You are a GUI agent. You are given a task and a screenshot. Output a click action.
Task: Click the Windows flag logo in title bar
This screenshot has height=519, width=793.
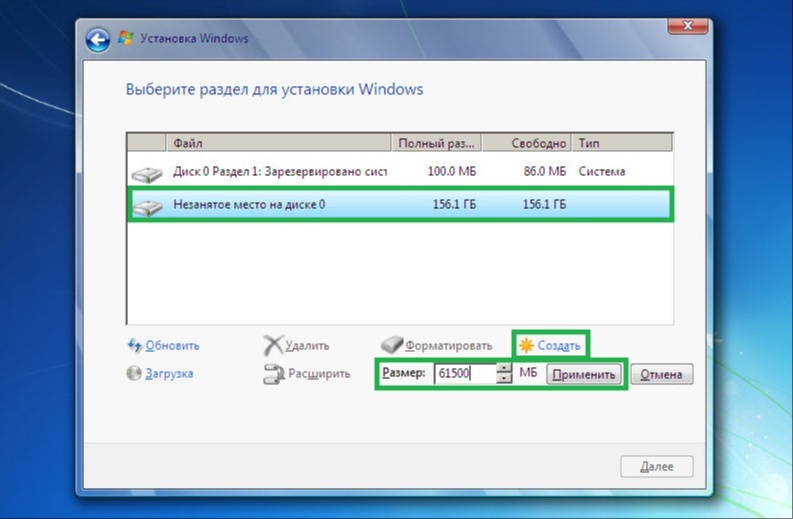tap(125, 38)
